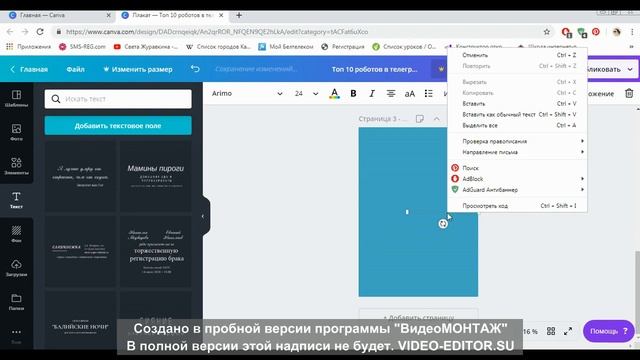
Task: Expand Направление письма submenu
Action: click(518, 152)
